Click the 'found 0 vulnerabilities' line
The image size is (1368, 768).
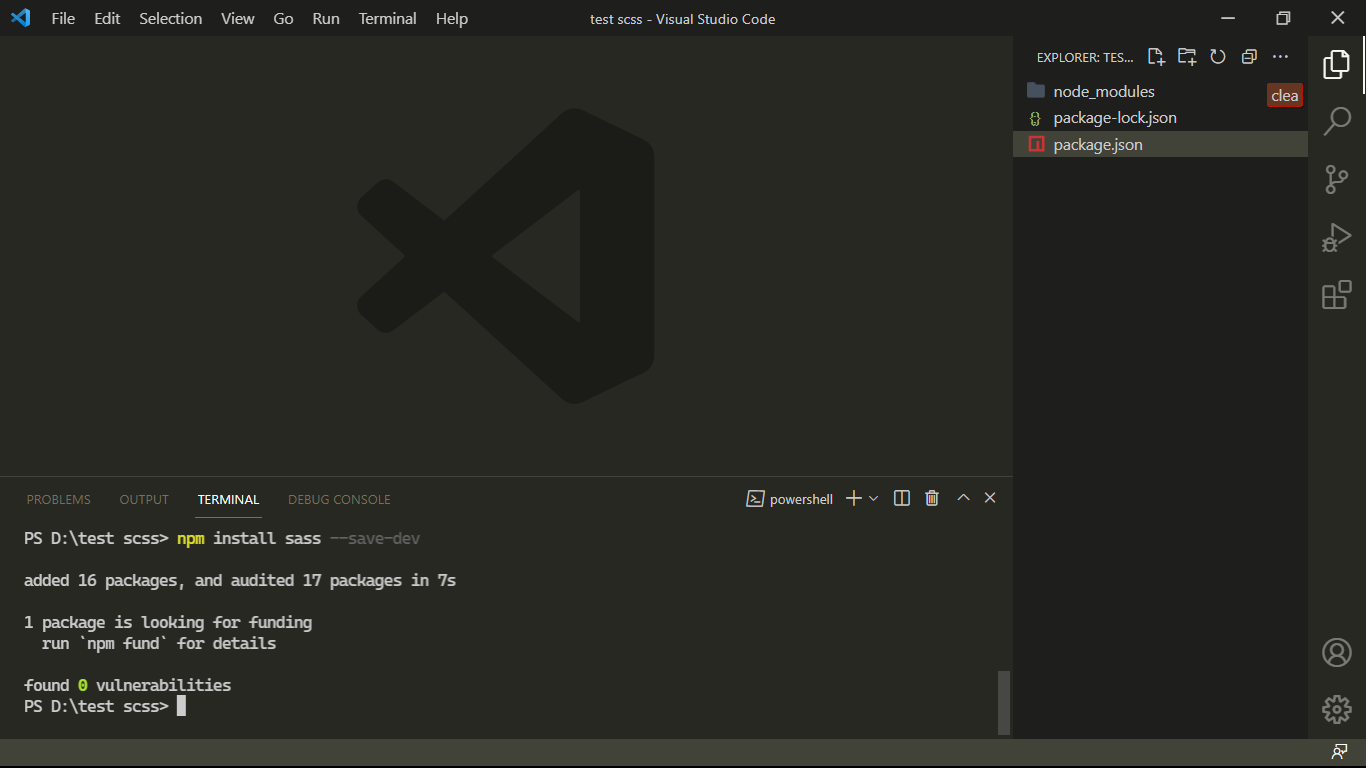pyautogui.click(x=127, y=685)
